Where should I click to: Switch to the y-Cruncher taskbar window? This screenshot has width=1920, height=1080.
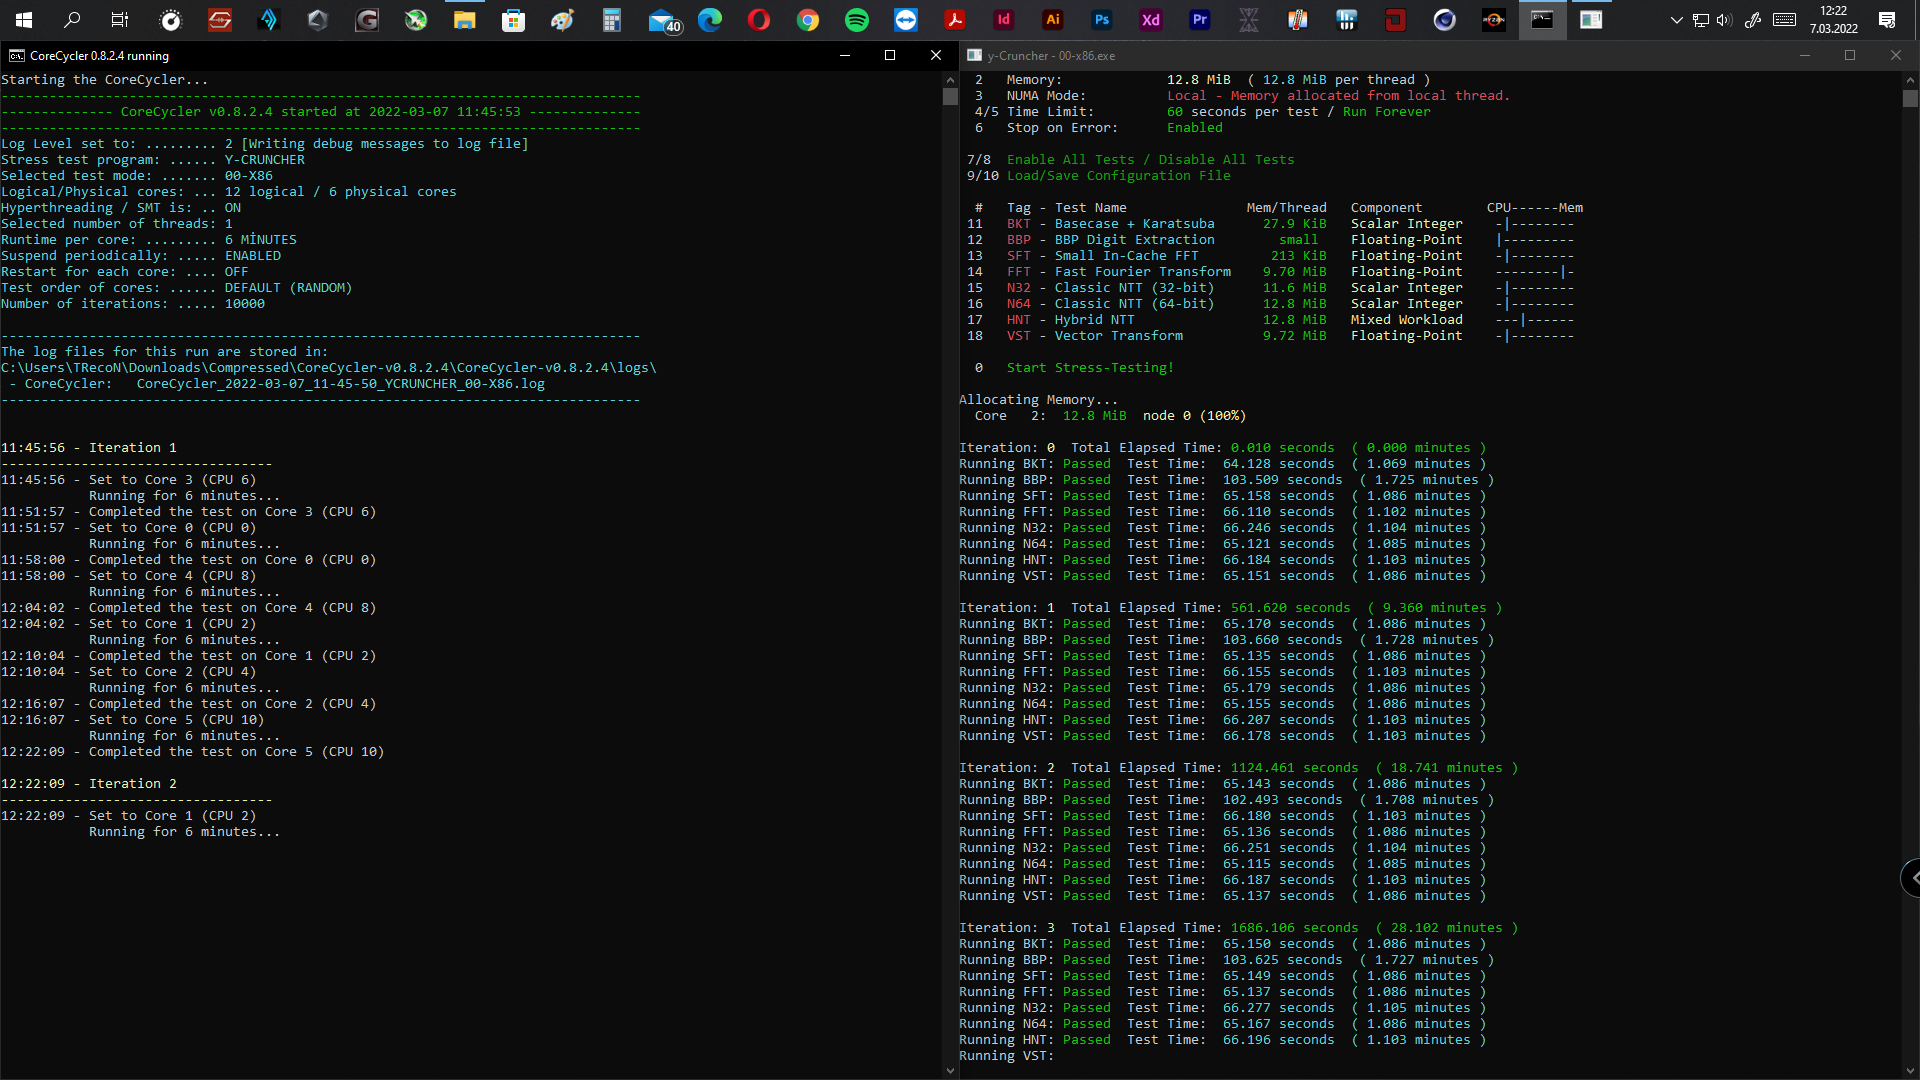coord(1592,20)
